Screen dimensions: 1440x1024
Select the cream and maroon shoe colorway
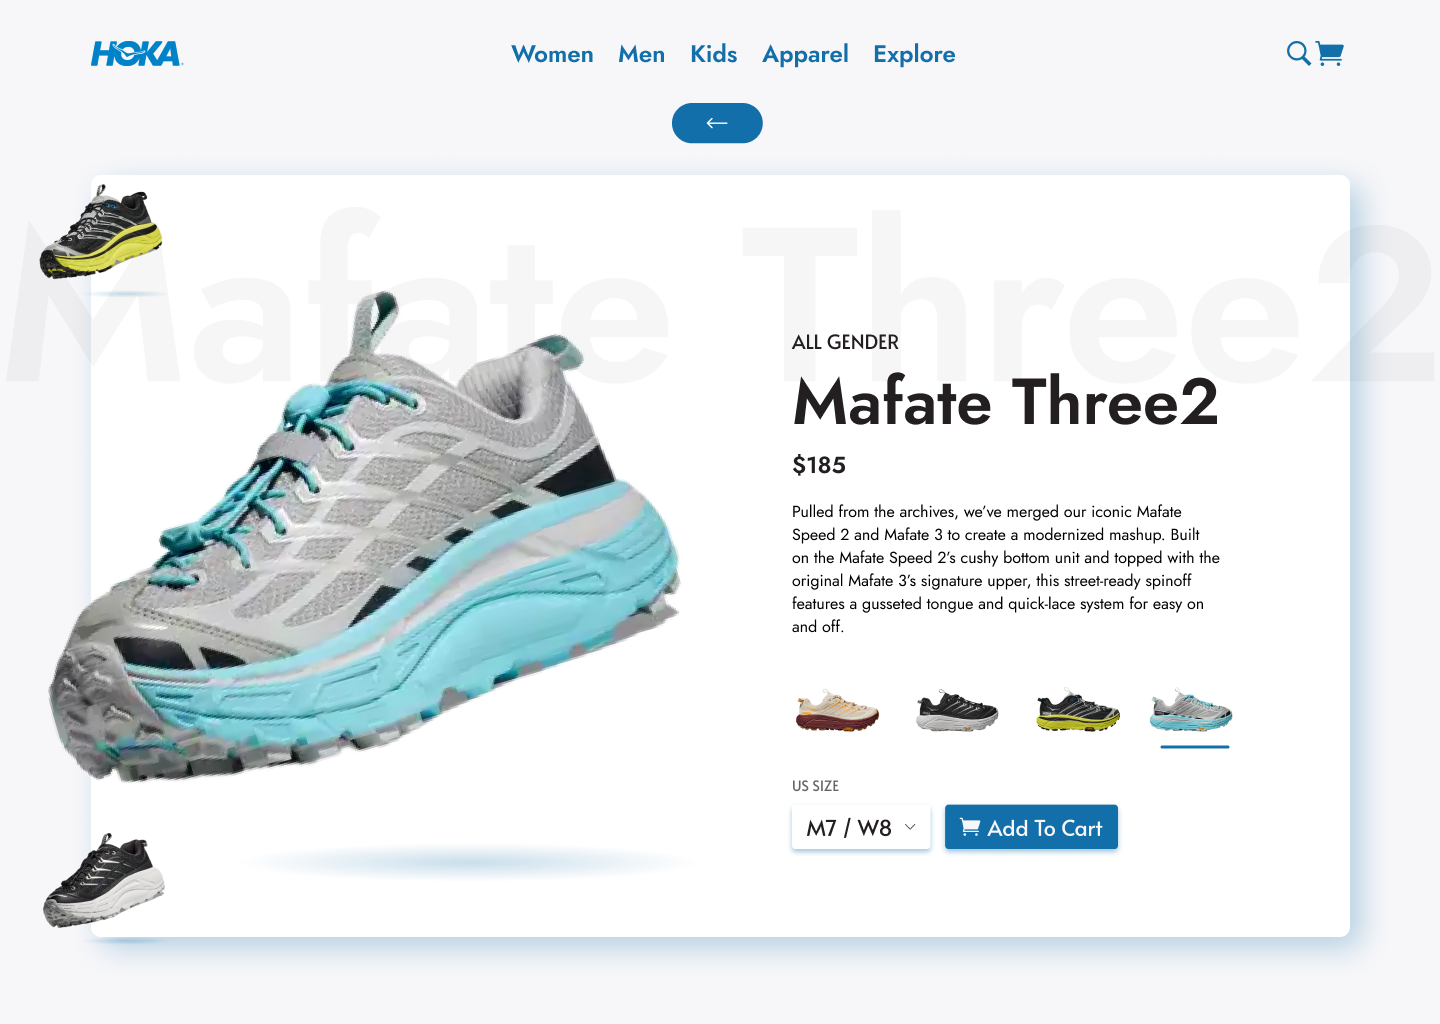point(837,710)
